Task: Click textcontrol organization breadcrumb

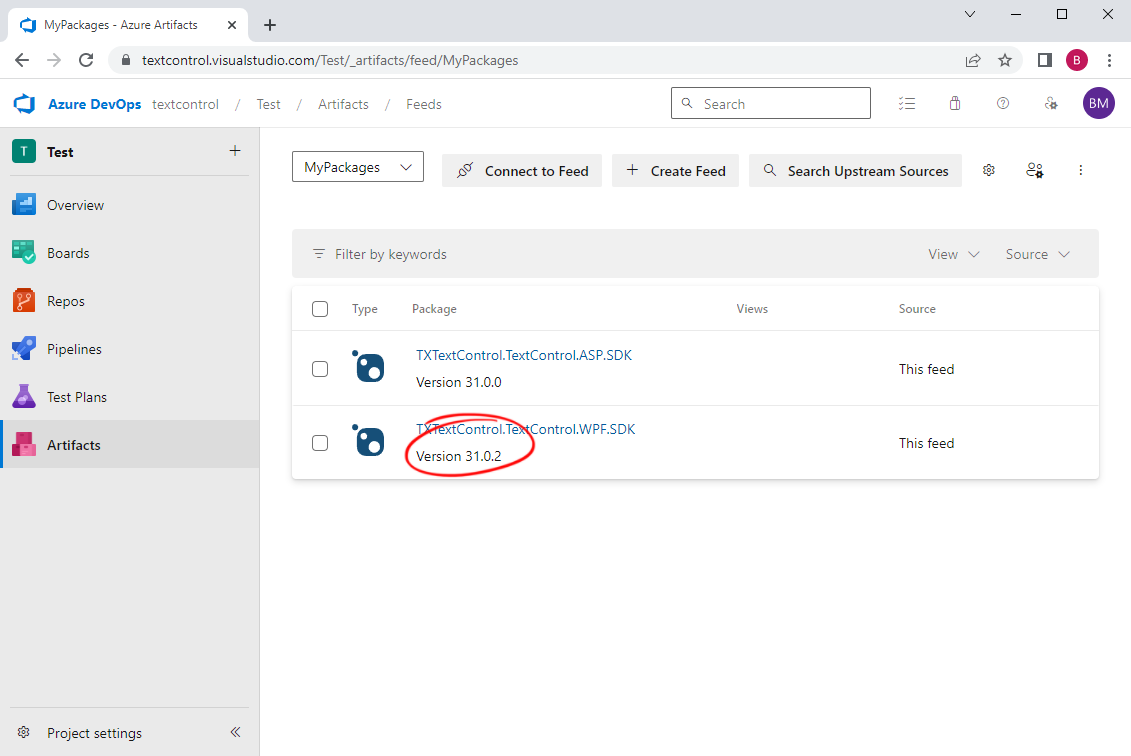Action: click(185, 104)
